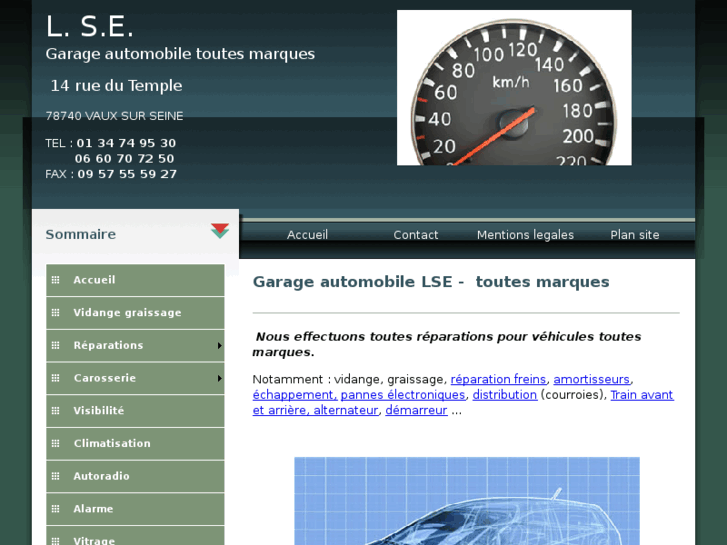Image resolution: width=727 pixels, height=545 pixels.
Task: Click 78740 VAUX SUR SEINE text
Action: coord(115,116)
